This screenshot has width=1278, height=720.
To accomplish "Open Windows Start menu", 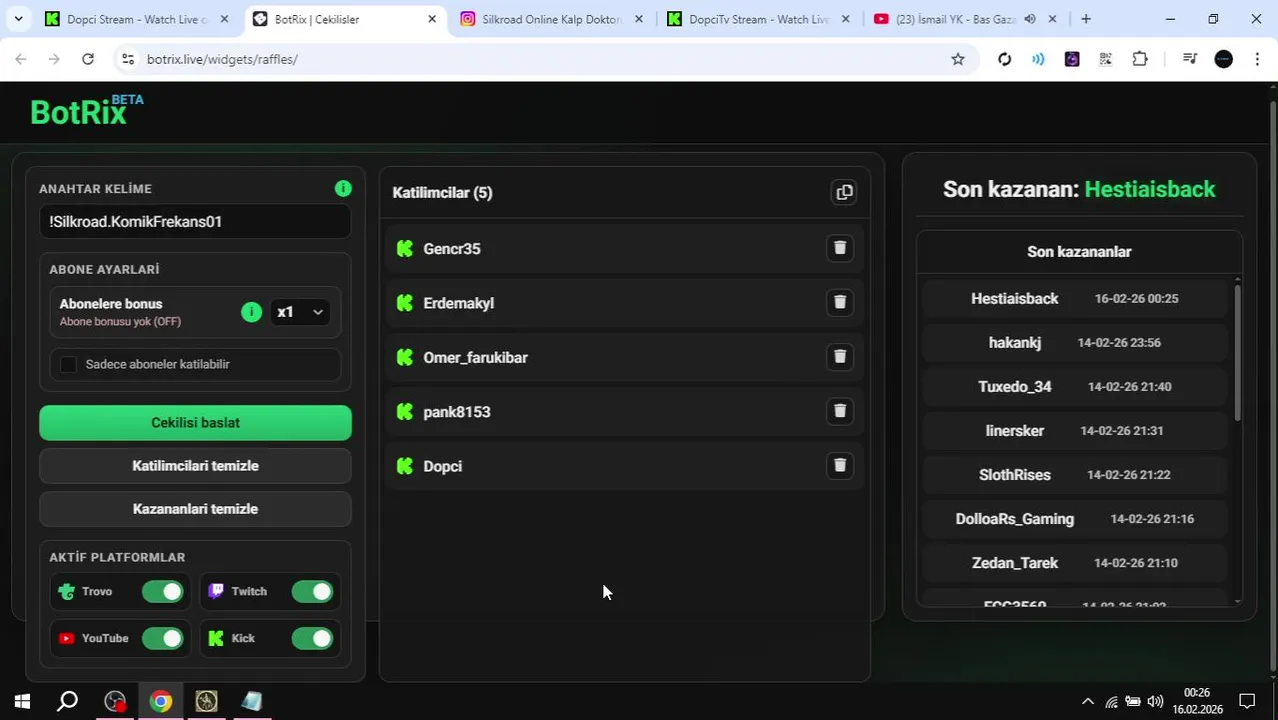I will 22,701.
